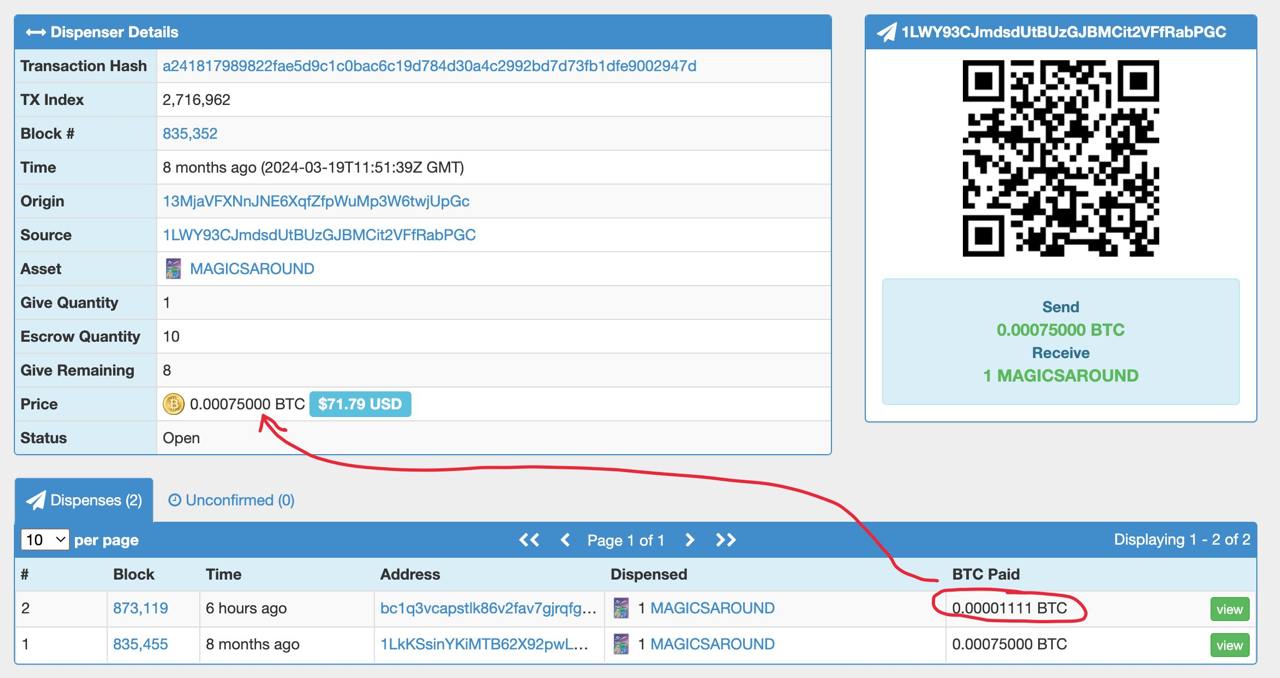The width and height of the screenshot is (1280, 678).
Task: Open block 835,352 link
Action: [190, 133]
